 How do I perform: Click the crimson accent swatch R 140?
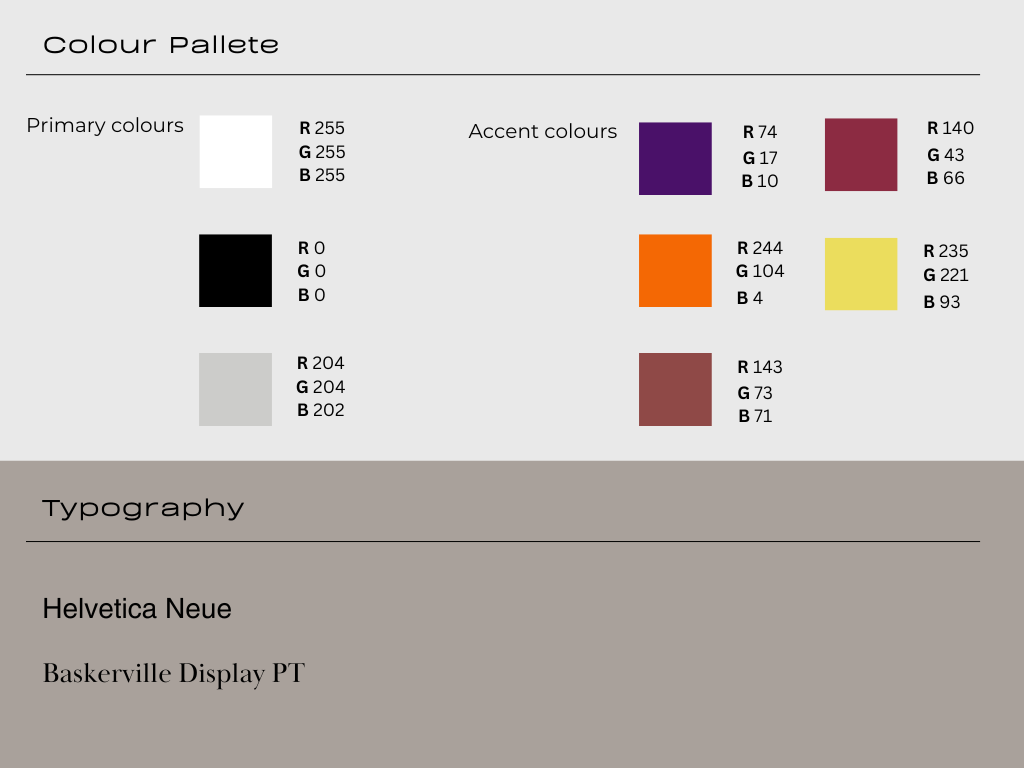tap(861, 155)
